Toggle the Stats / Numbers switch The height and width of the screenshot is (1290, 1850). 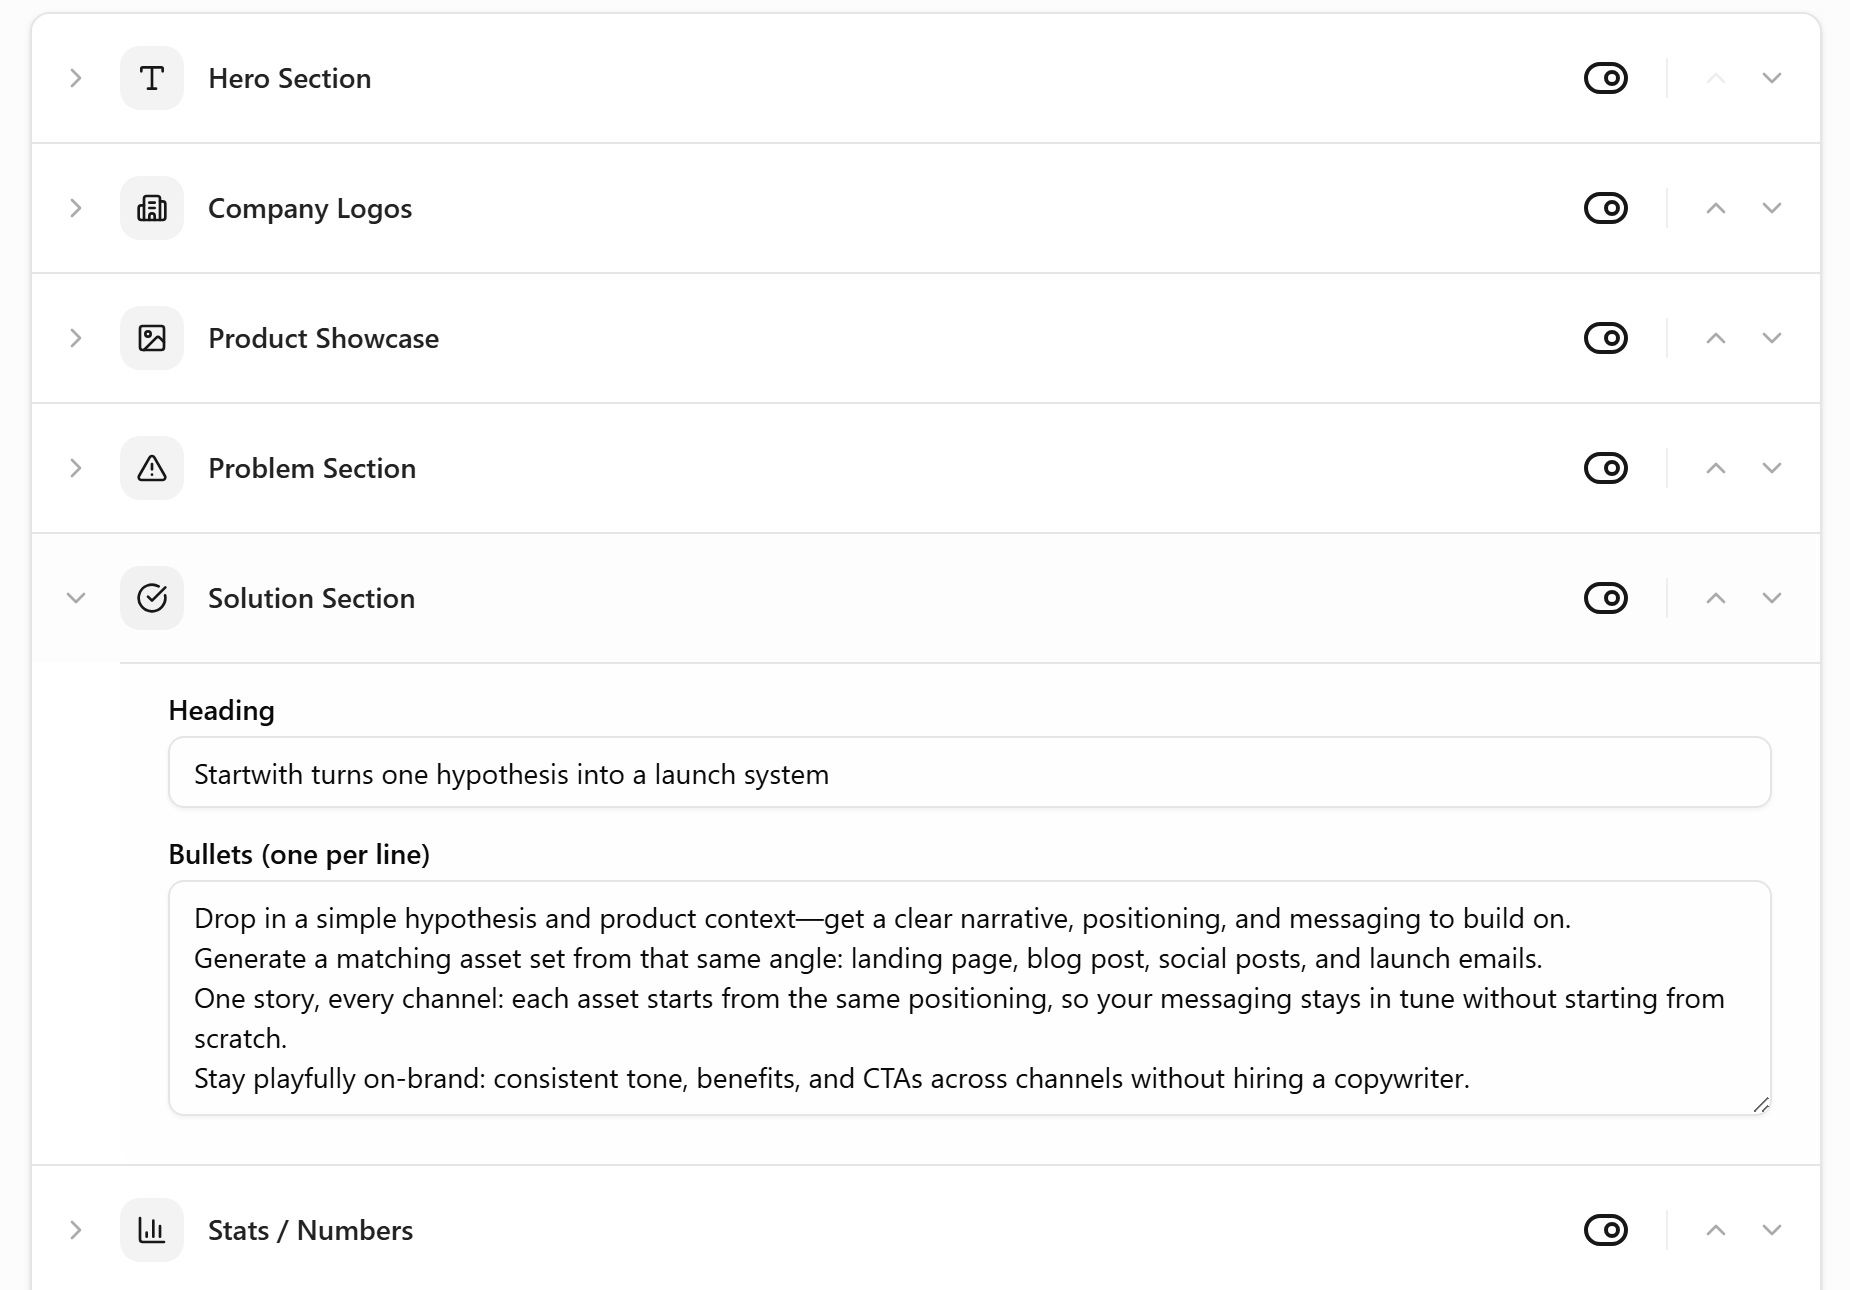point(1606,1230)
